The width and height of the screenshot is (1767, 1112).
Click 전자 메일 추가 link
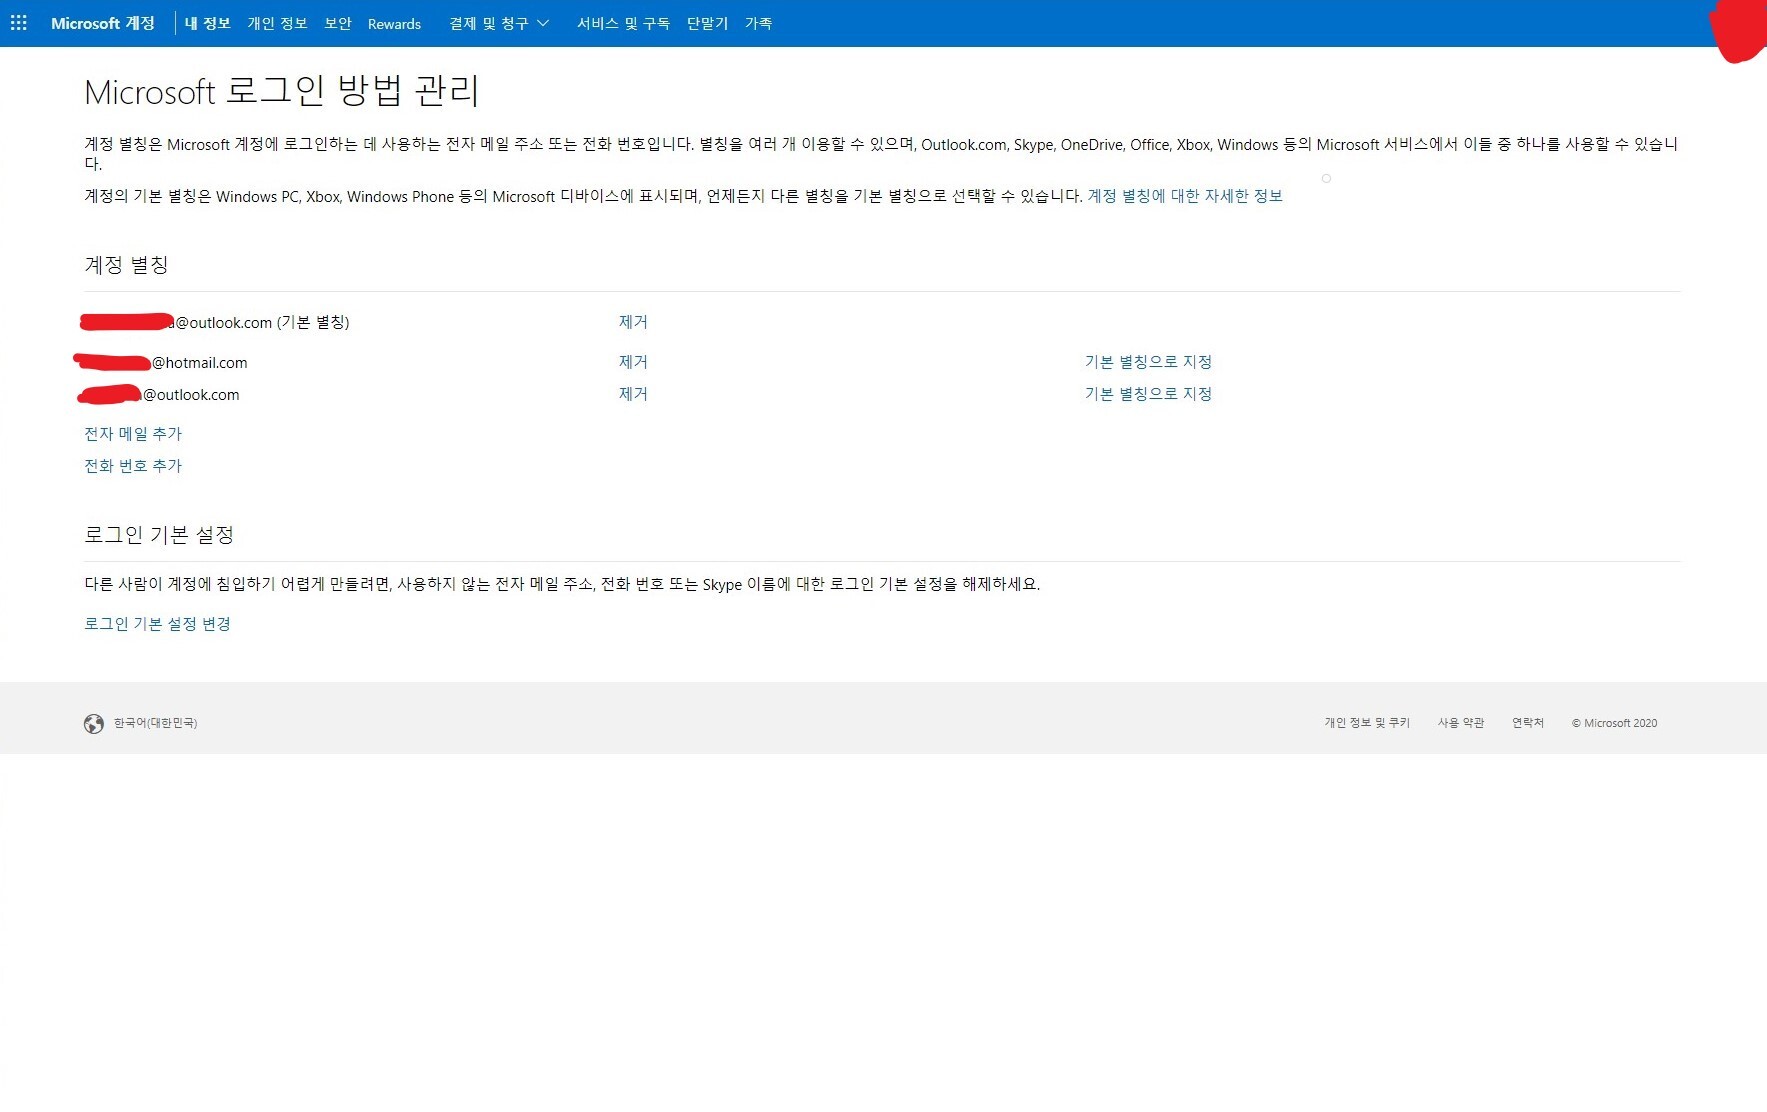133,434
